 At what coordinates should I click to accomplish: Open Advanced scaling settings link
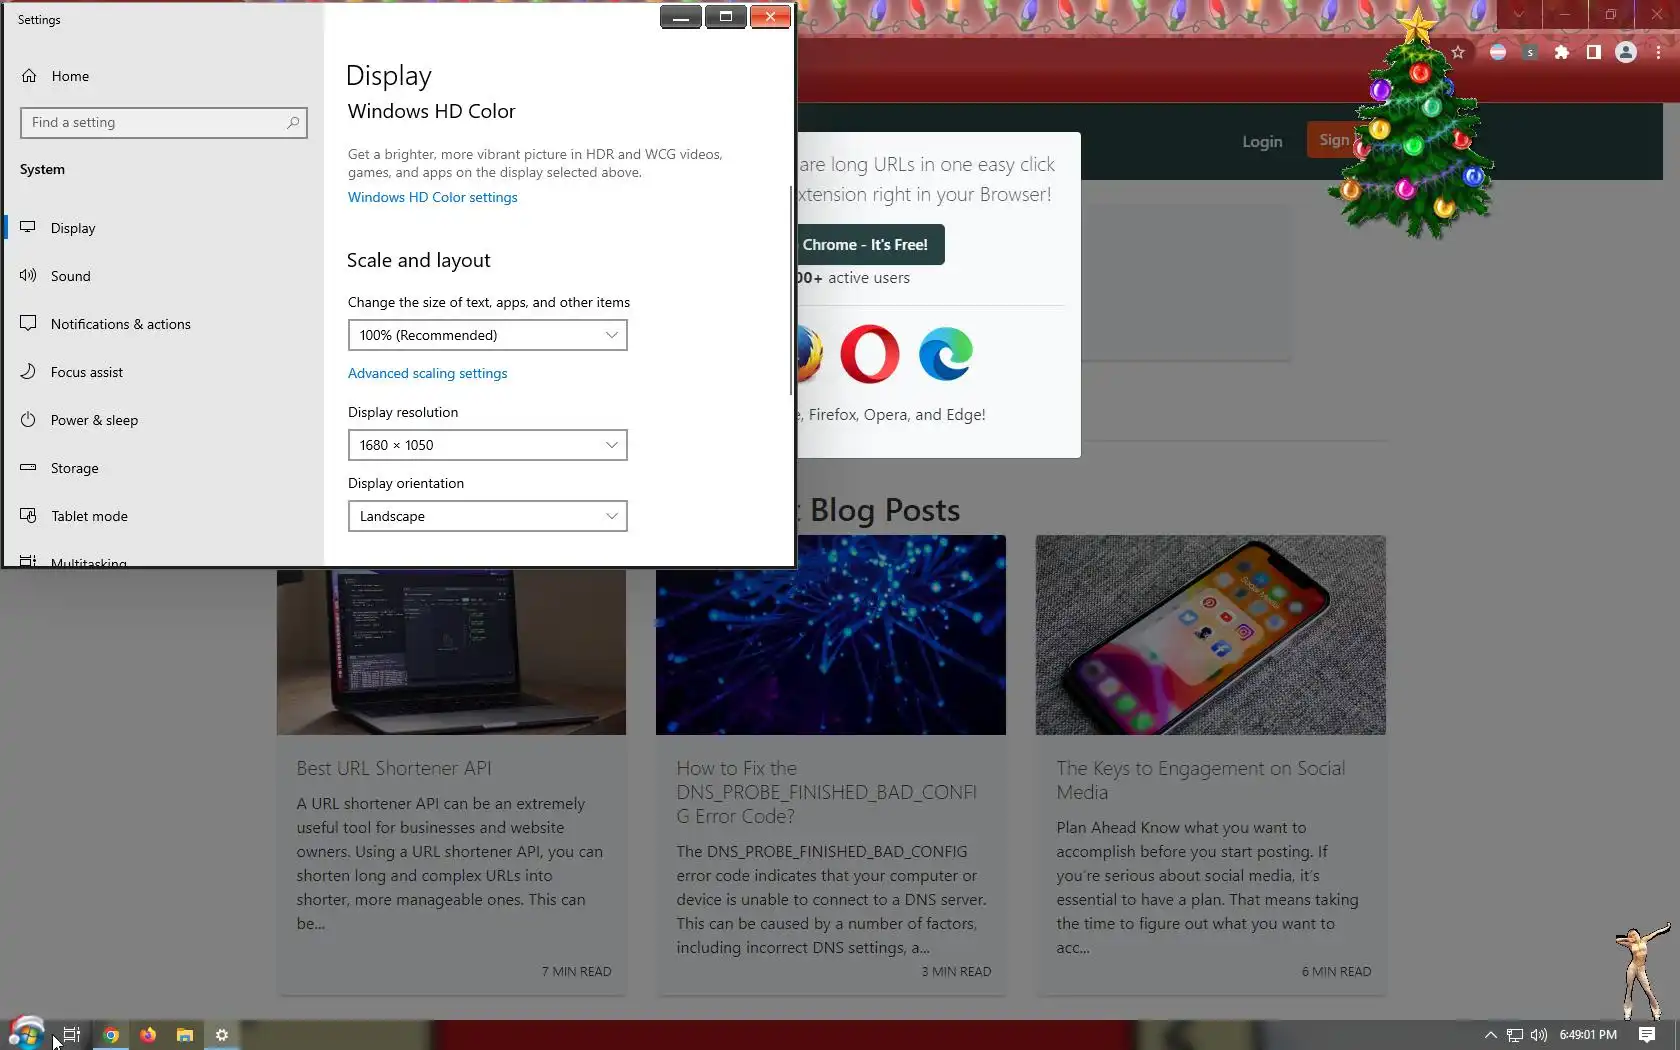(427, 373)
